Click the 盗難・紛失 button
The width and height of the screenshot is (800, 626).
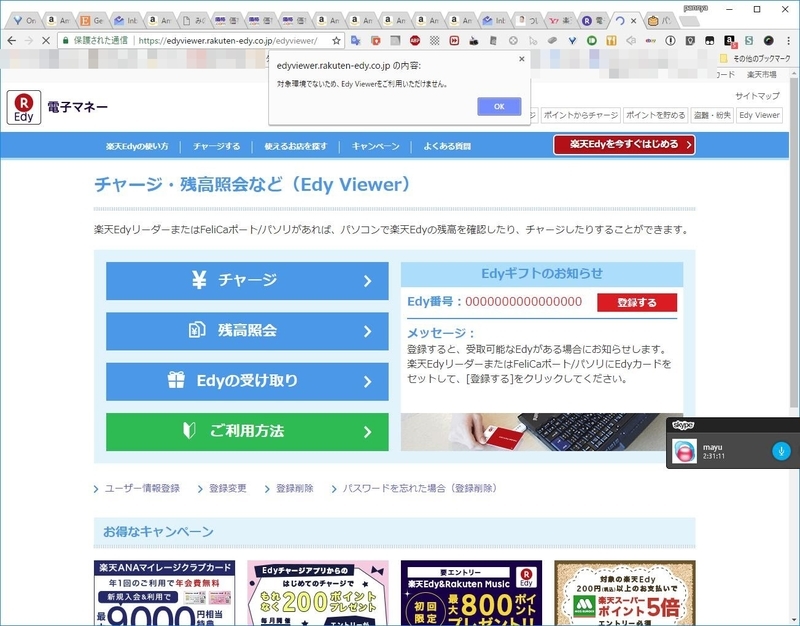pyautogui.click(x=712, y=115)
